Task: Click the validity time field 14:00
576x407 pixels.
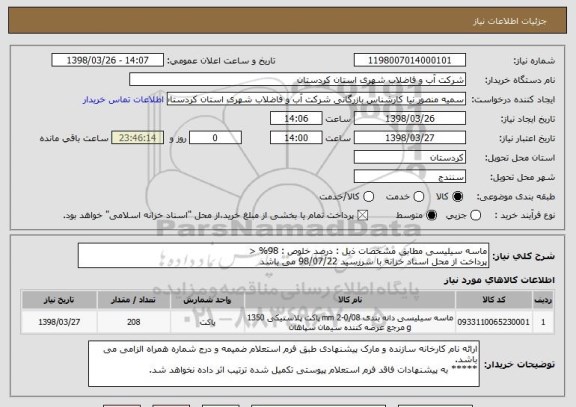Action: [x=296, y=138]
